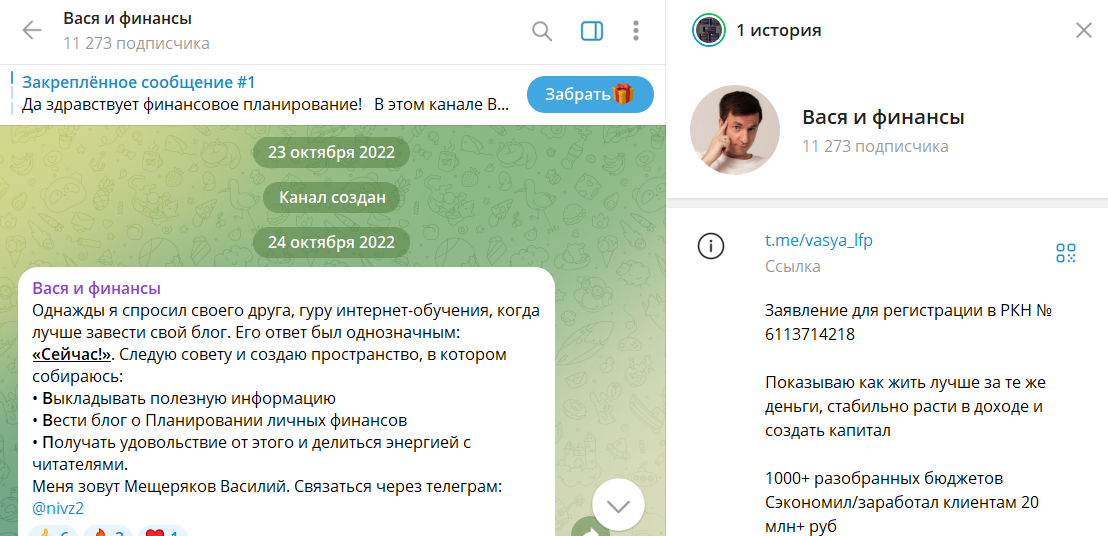Close the channel info panel

(1083, 30)
